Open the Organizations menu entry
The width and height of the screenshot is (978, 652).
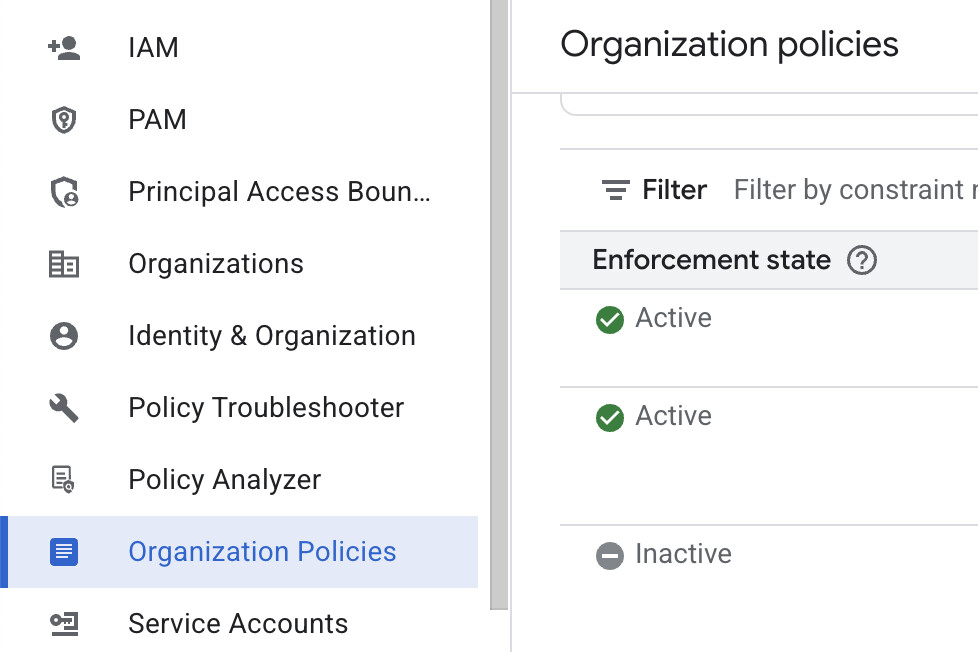coord(216,264)
